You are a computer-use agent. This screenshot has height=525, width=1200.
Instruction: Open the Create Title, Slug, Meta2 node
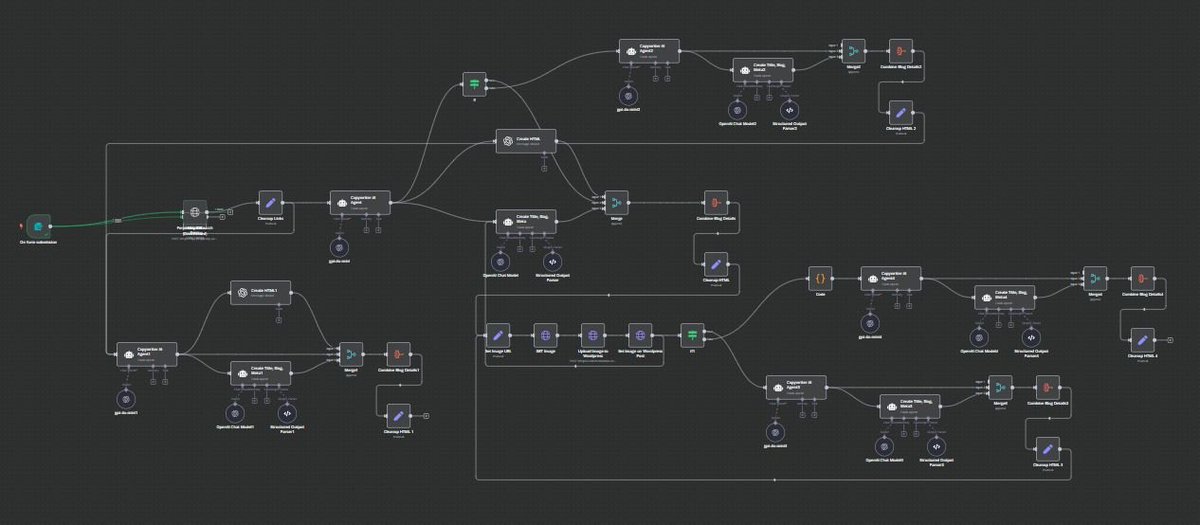point(763,69)
